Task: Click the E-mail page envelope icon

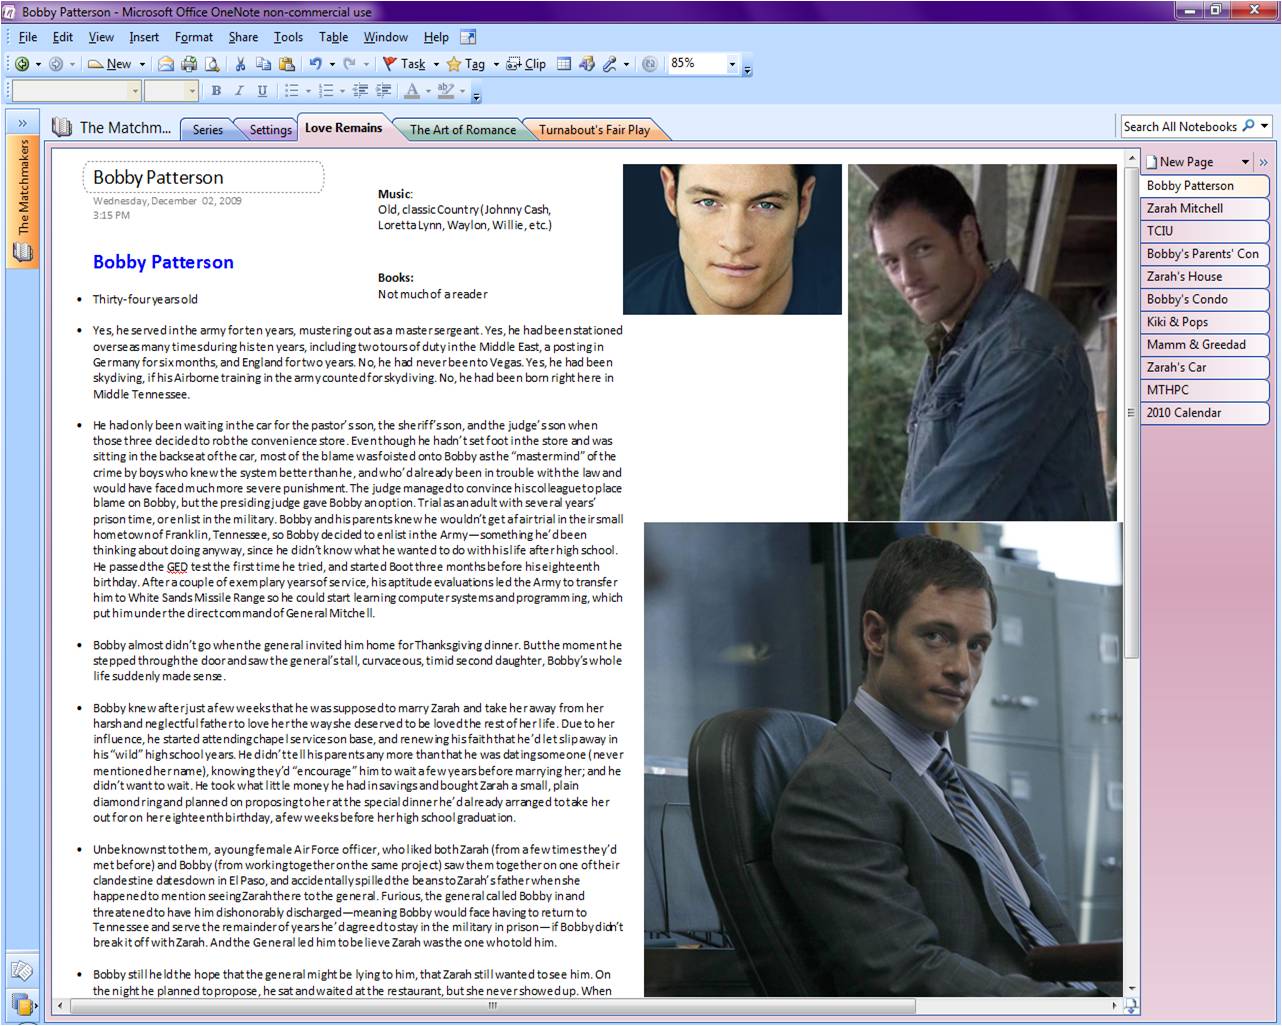Action: tap(166, 64)
